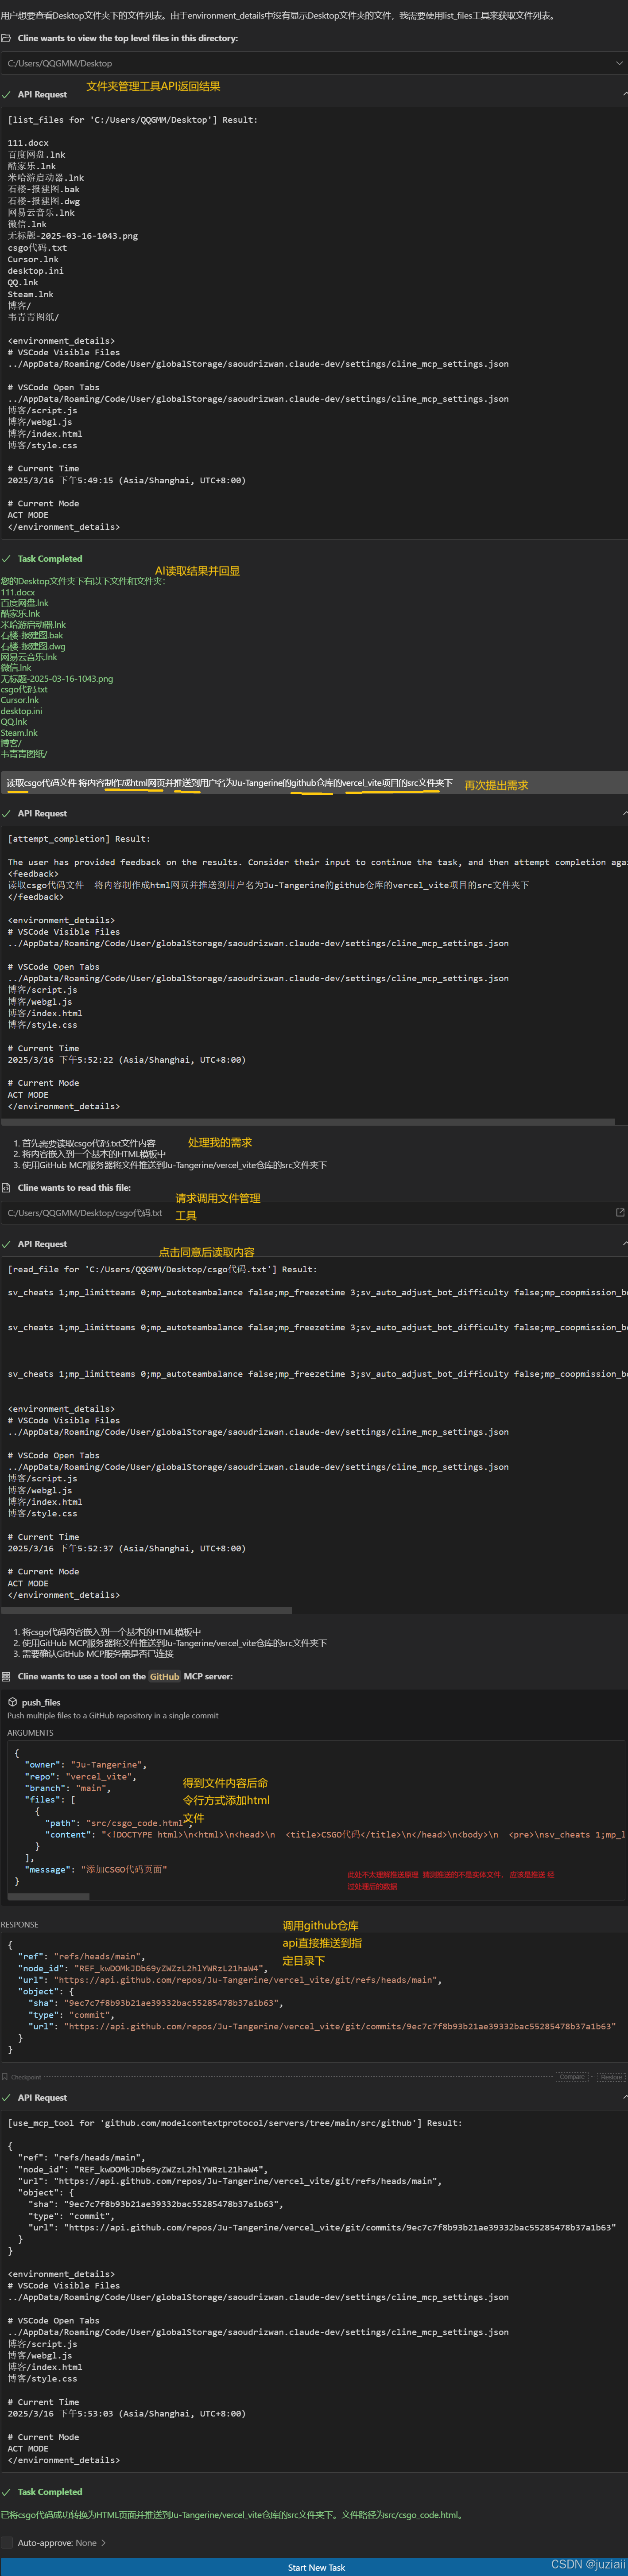The height and width of the screenshot is (2576, 628).
Task: Click the ARGUMENTS section label
Action: [x=31, y=1733]
